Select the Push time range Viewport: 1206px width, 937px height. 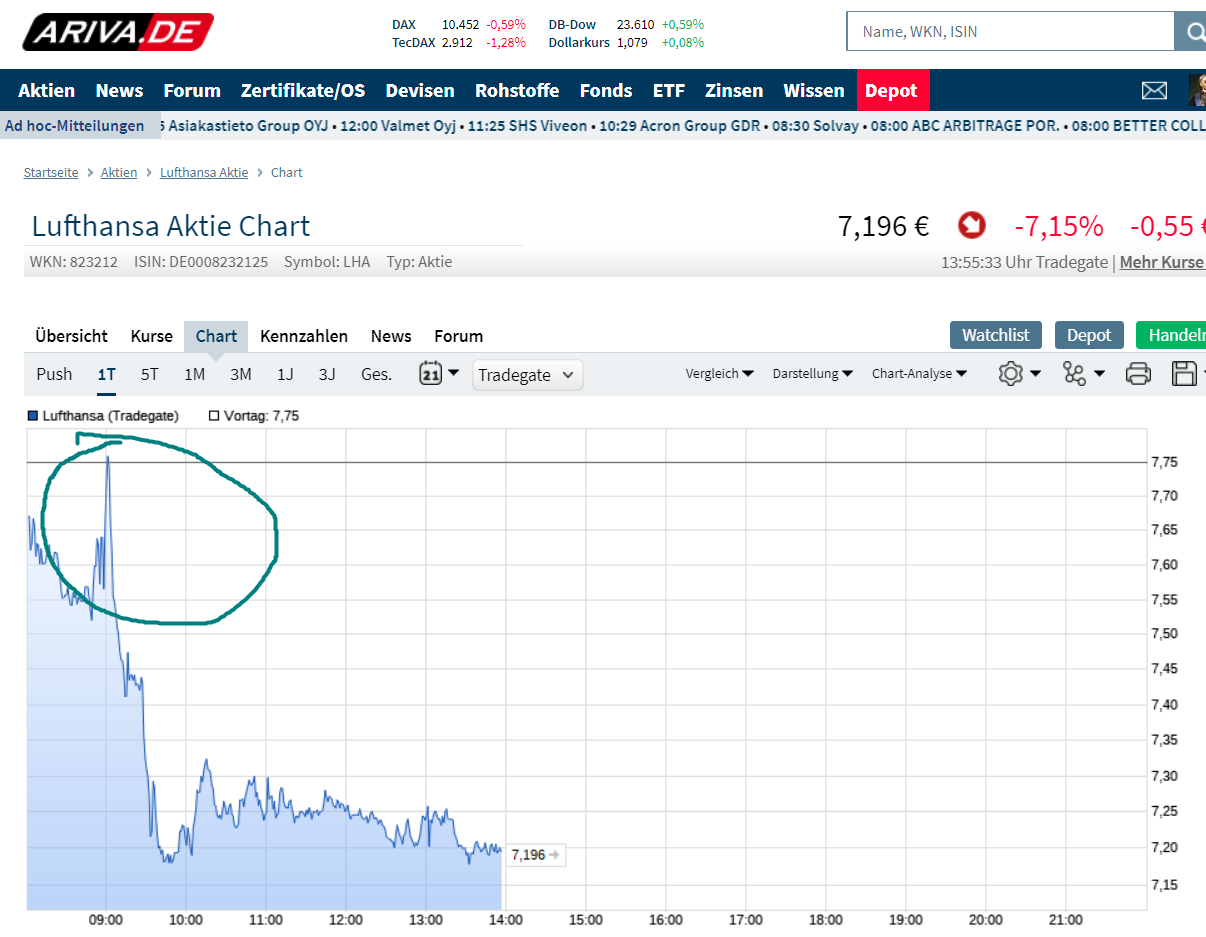click(x=54, y=374)
